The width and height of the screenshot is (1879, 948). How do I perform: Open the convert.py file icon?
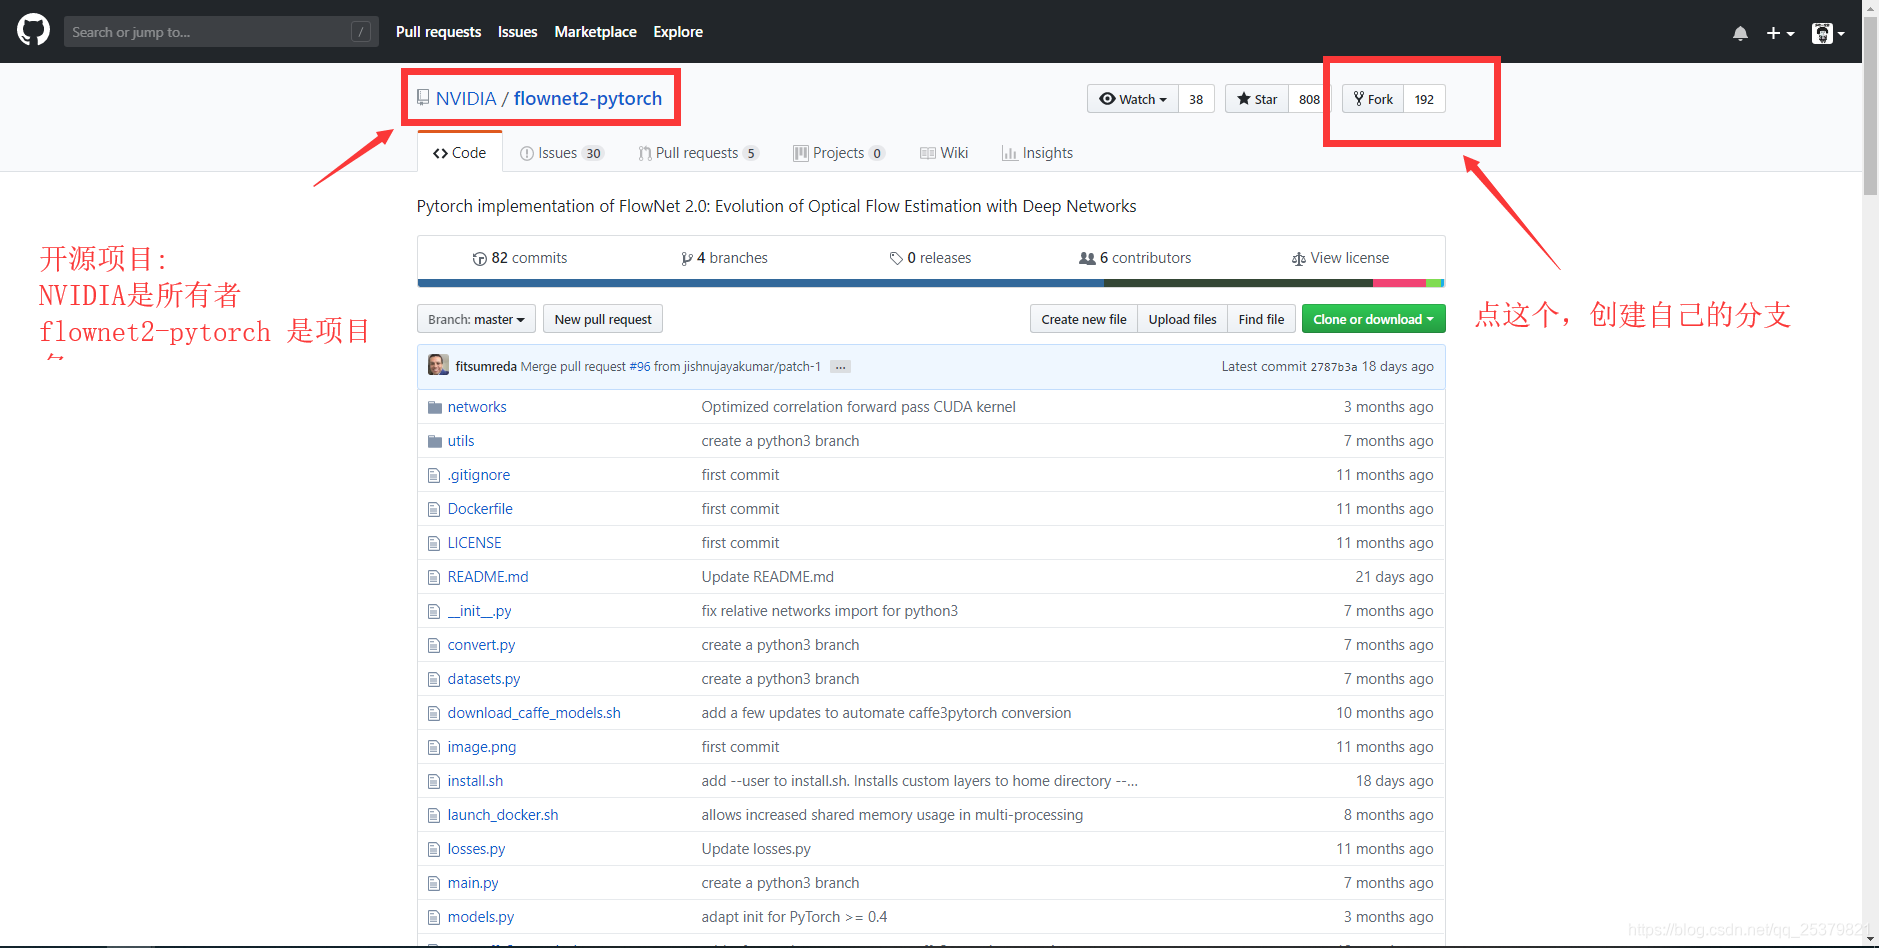tap(434, 645)
